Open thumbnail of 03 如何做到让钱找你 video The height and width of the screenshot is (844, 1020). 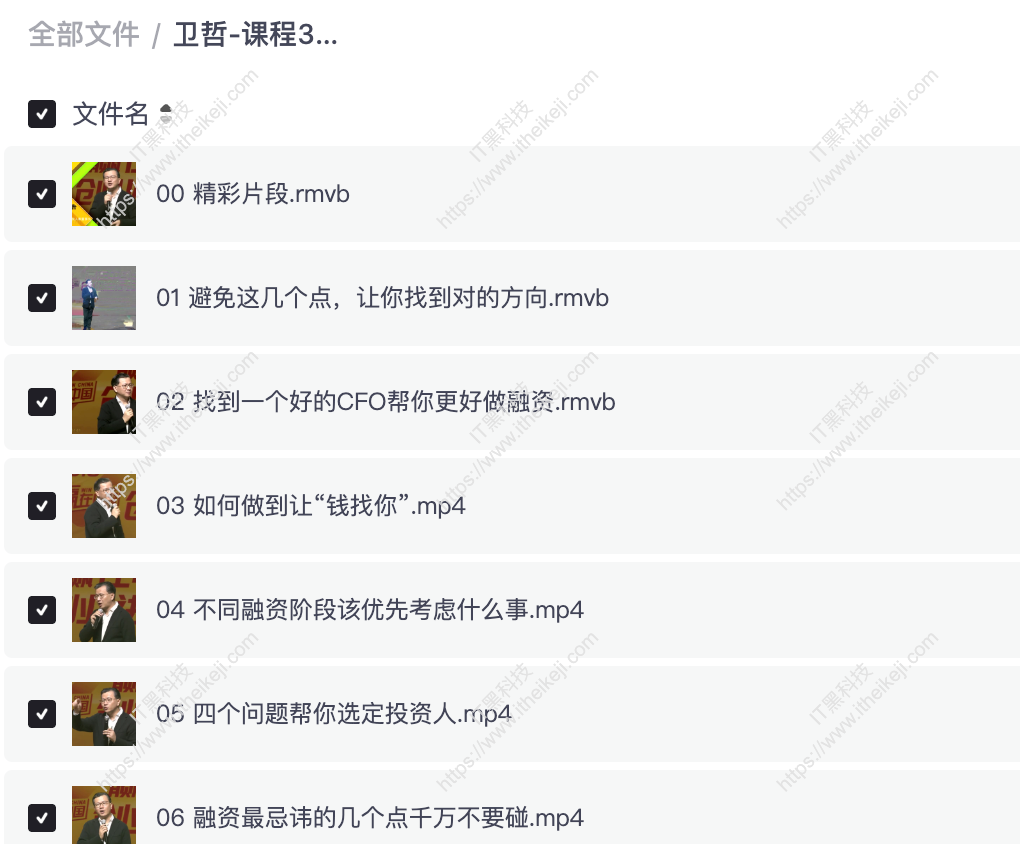click(x=104, y=506)
